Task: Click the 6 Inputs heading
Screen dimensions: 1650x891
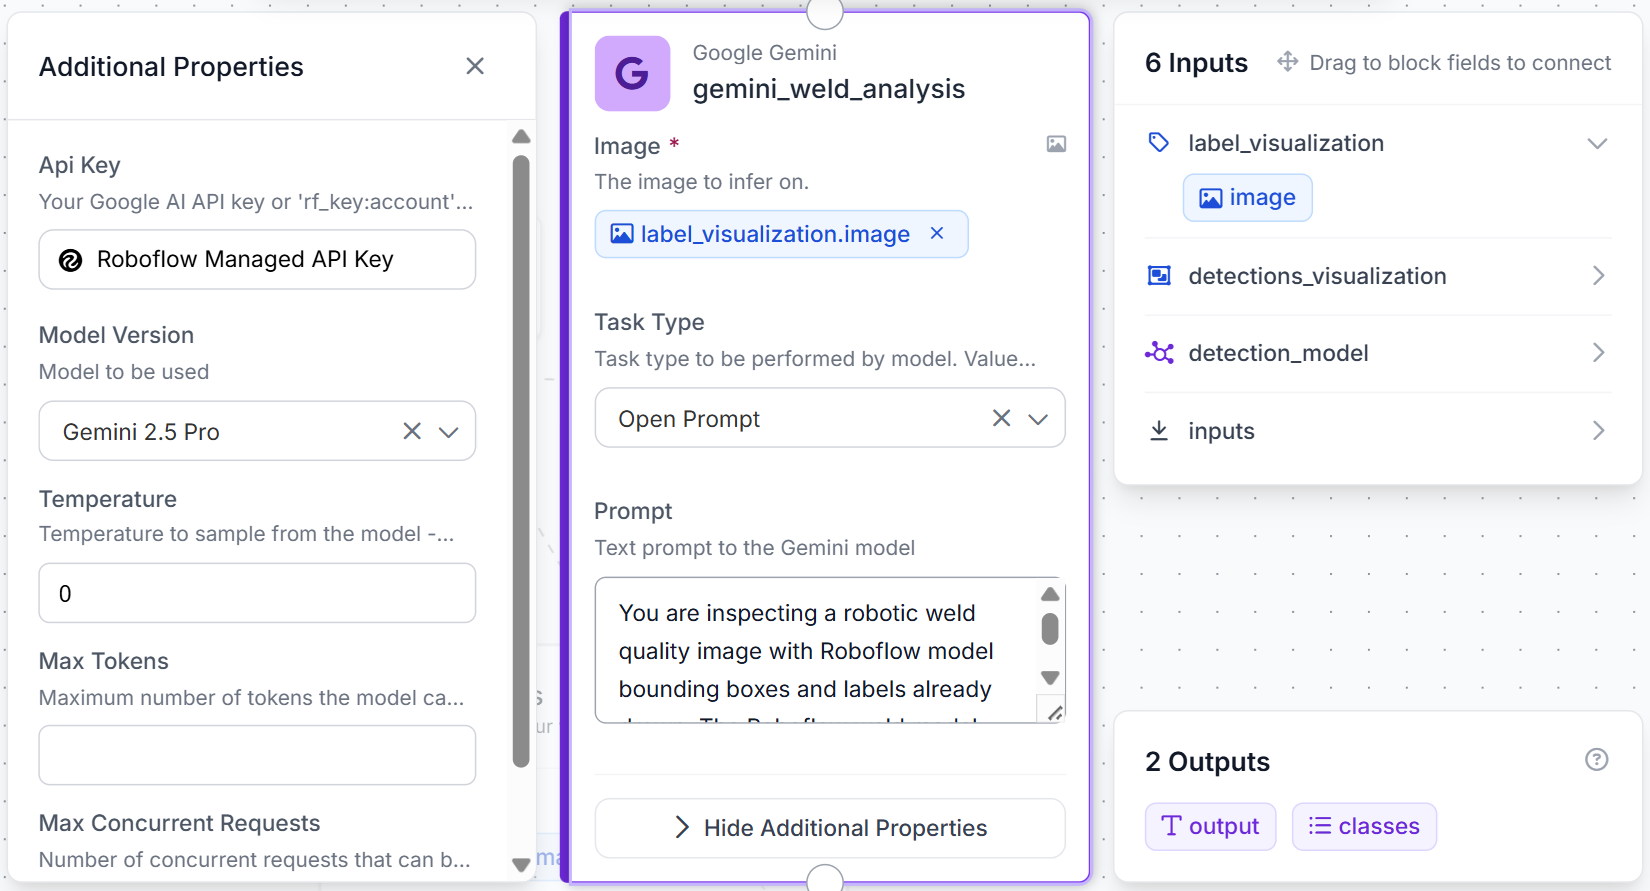Action: (x=1196, y=63)
